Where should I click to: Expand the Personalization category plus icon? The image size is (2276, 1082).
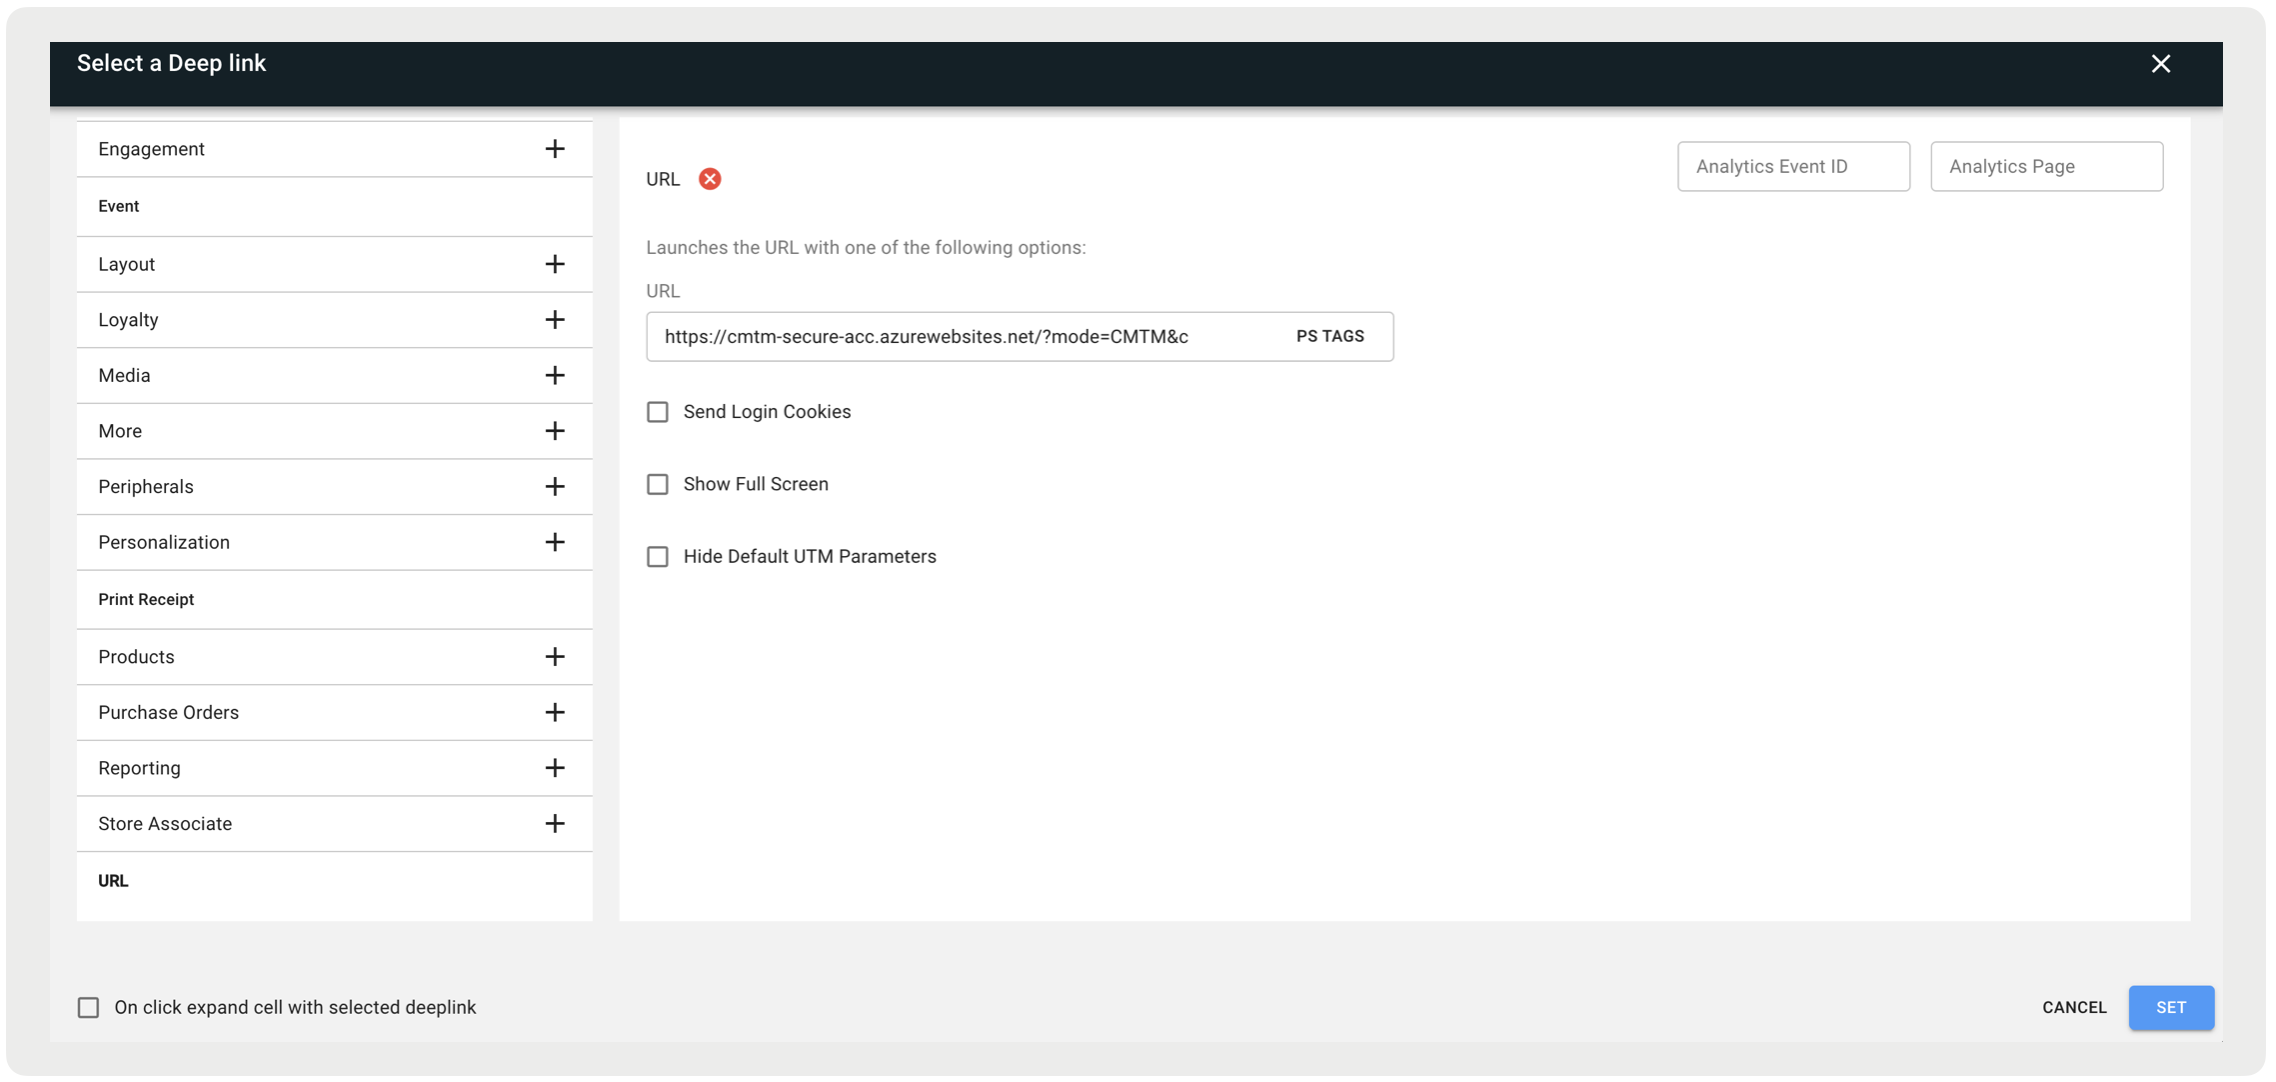(554, 542)
